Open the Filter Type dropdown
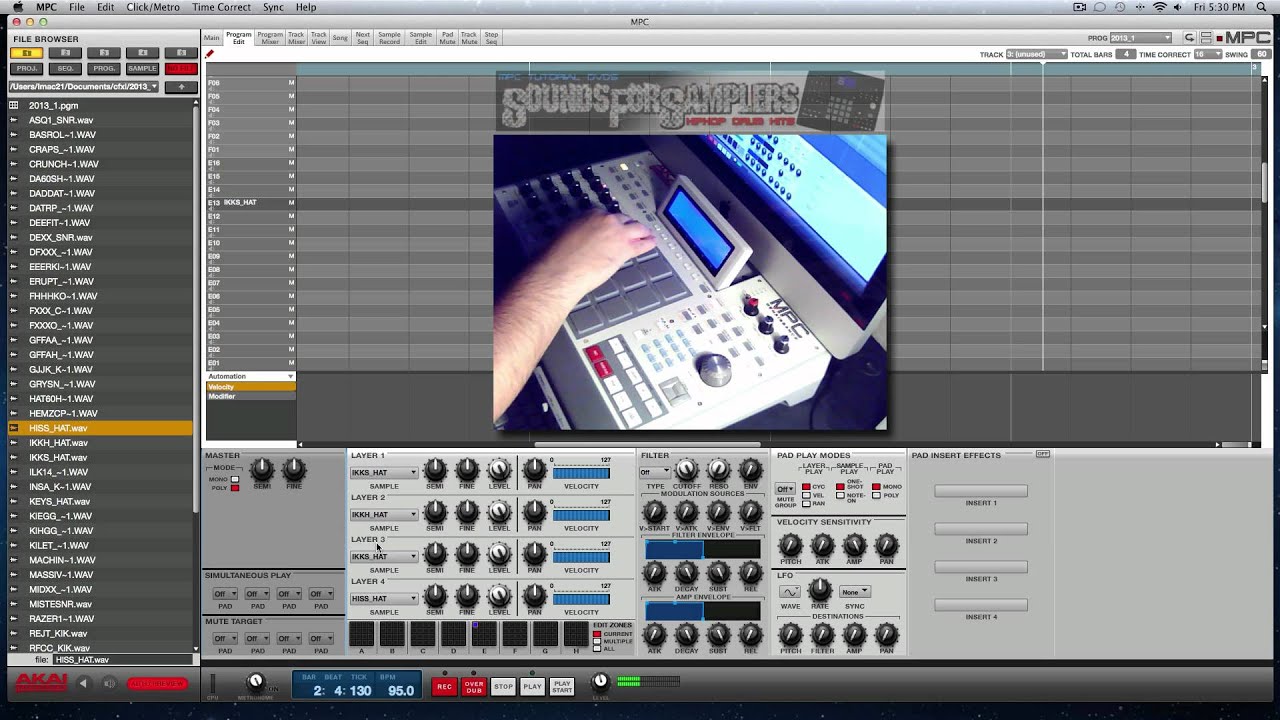The image size is (1280, 720). pos(655,472)
